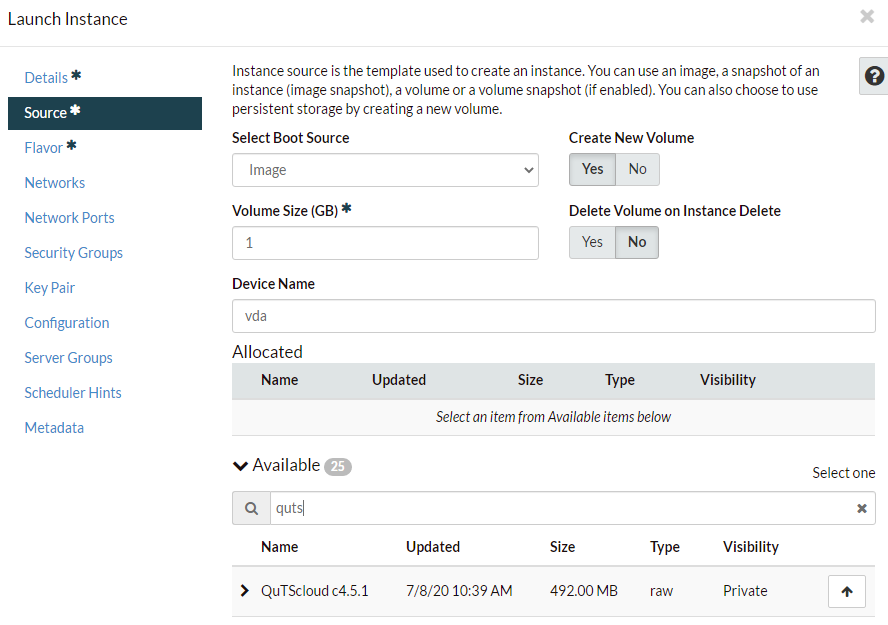This screenshot has height=625, width=888.
Task: Open the Networks step
Action: coord(55,183)
